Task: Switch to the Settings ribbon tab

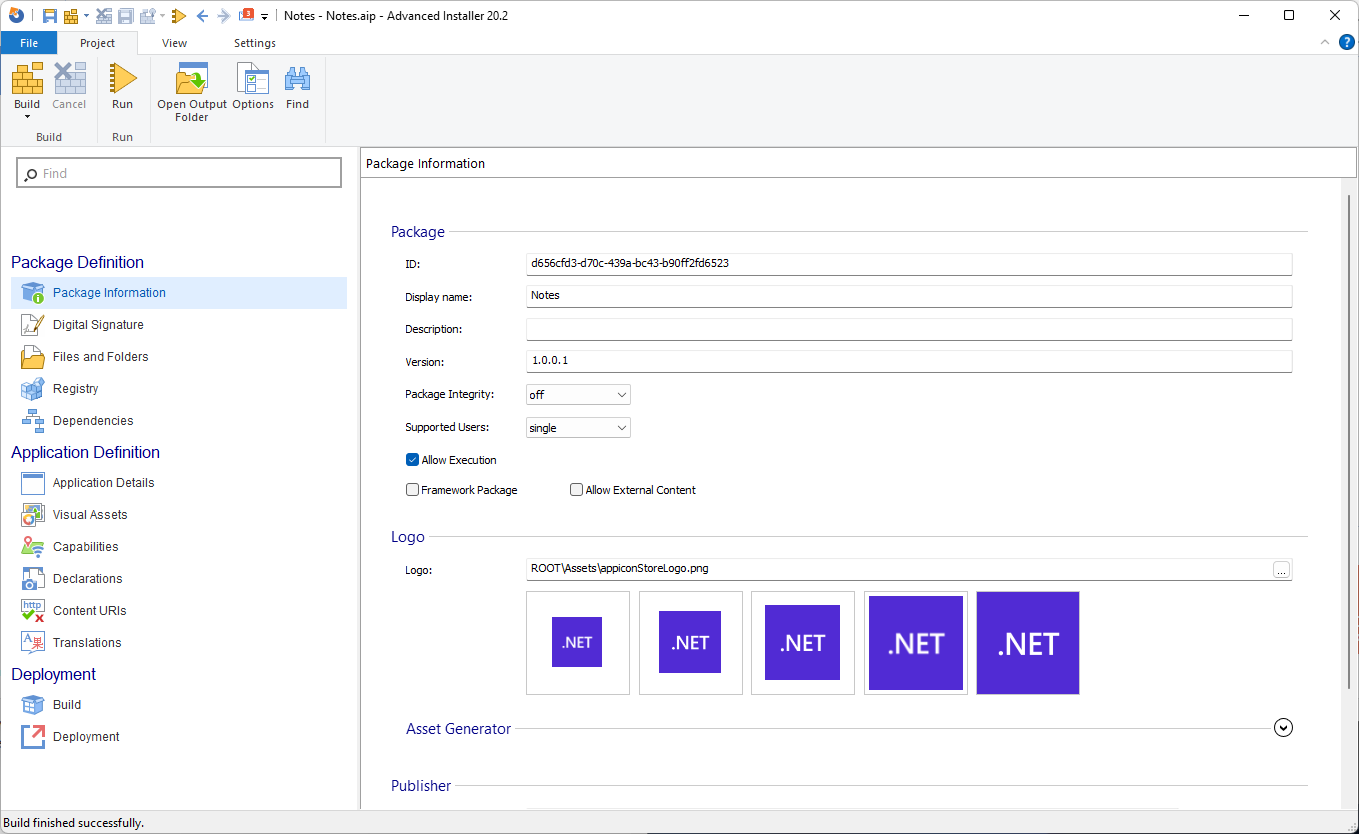Action: pyautogui.click(x=255, y=43)
